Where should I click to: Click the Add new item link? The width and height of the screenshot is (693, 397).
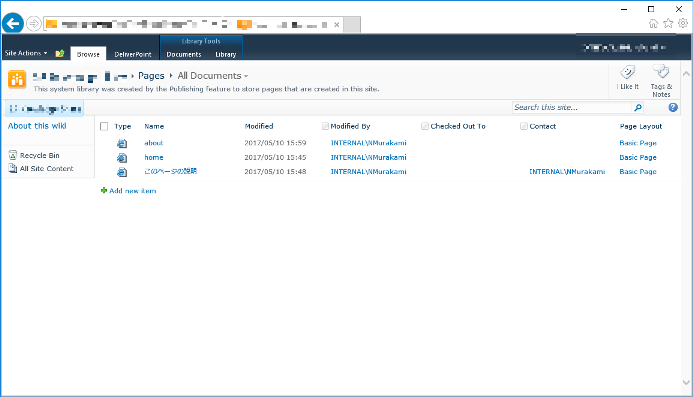pyautogui.click(x=133, y=191)
